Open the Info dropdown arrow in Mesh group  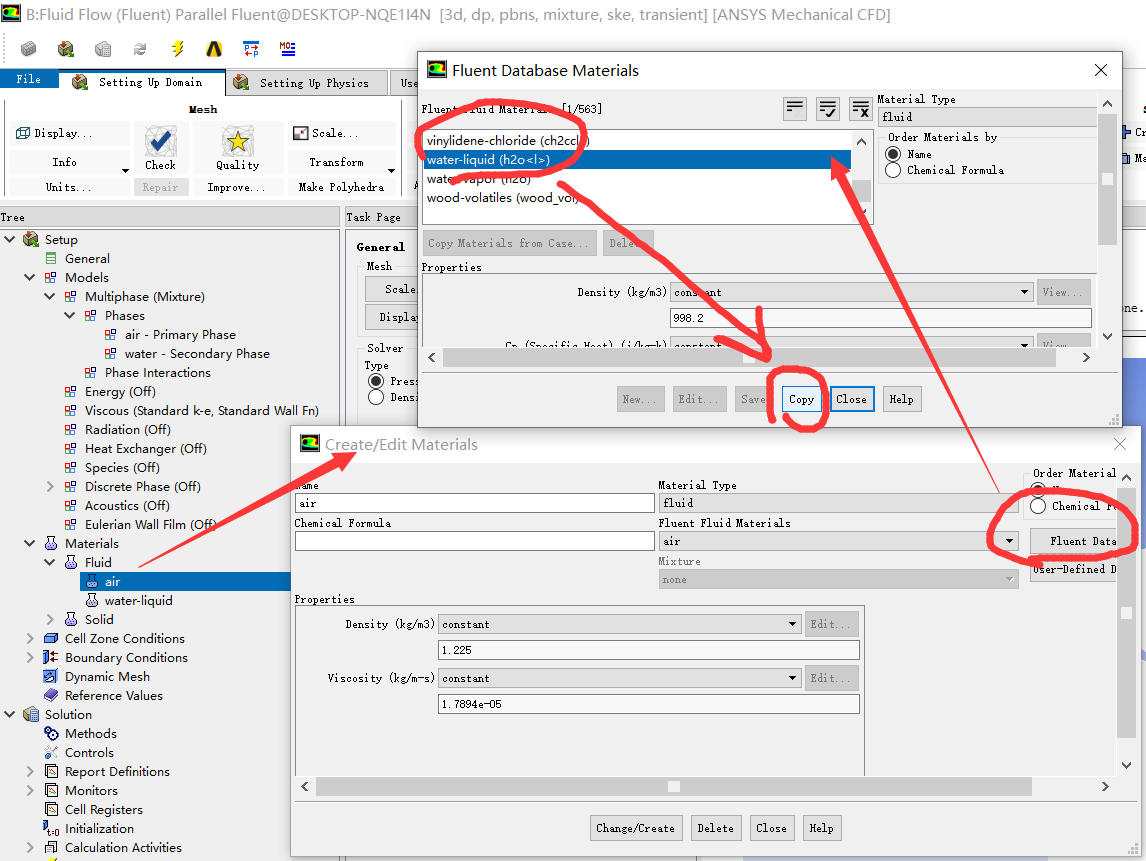click(125, 170)
